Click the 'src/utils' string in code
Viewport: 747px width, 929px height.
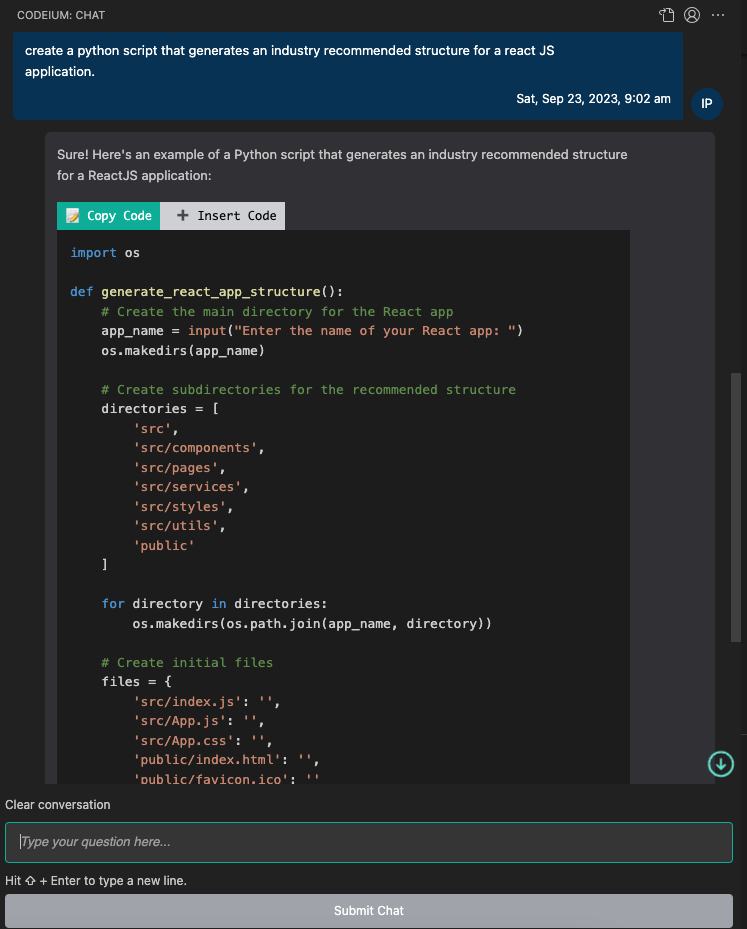[179, 526]
